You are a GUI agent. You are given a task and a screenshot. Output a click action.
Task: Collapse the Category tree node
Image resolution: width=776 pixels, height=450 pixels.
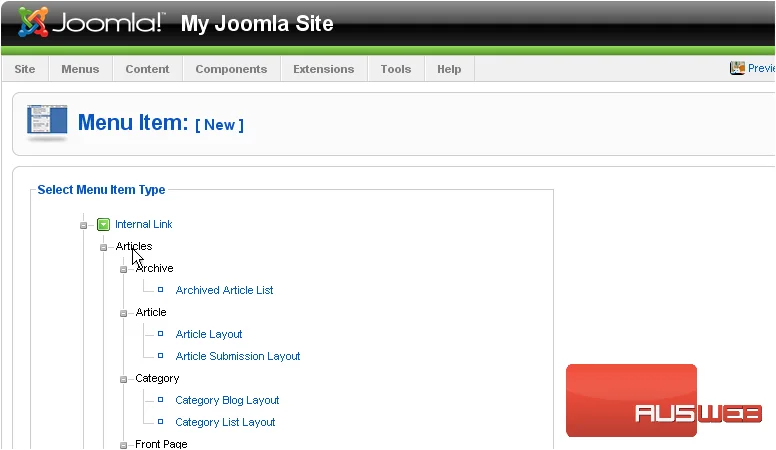(x=124, y=380)
